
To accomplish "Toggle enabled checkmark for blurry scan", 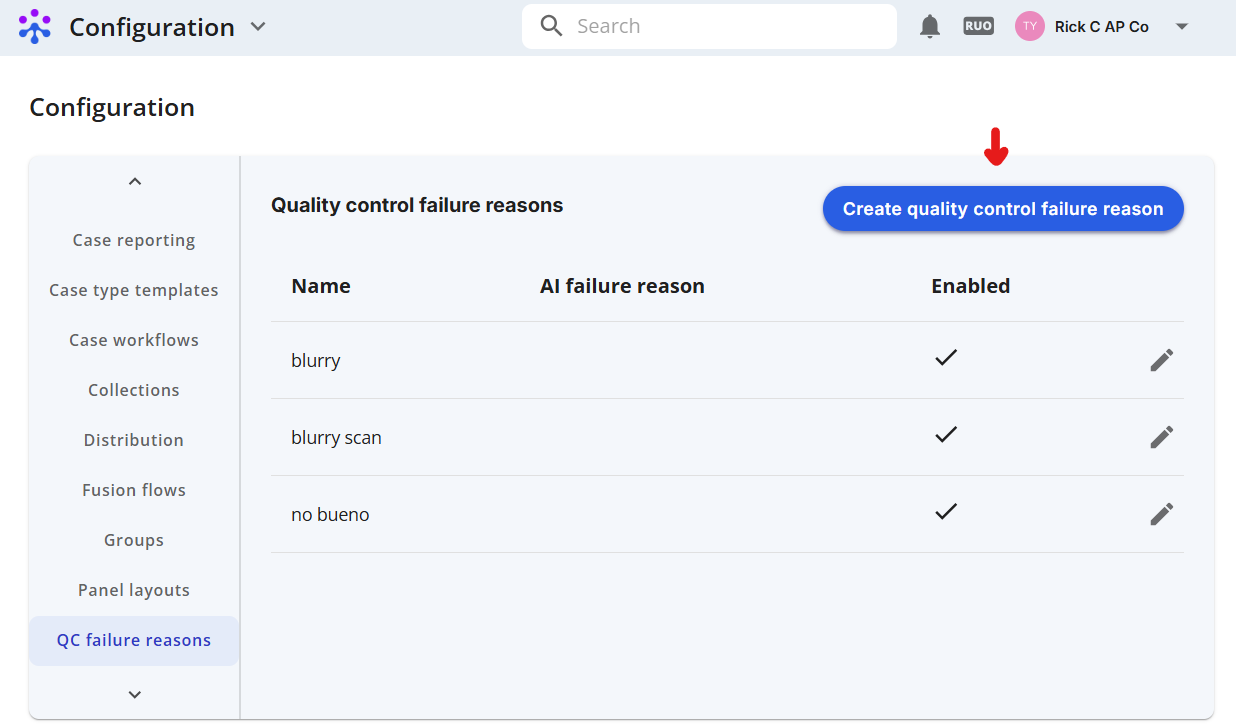I will 946,434.
